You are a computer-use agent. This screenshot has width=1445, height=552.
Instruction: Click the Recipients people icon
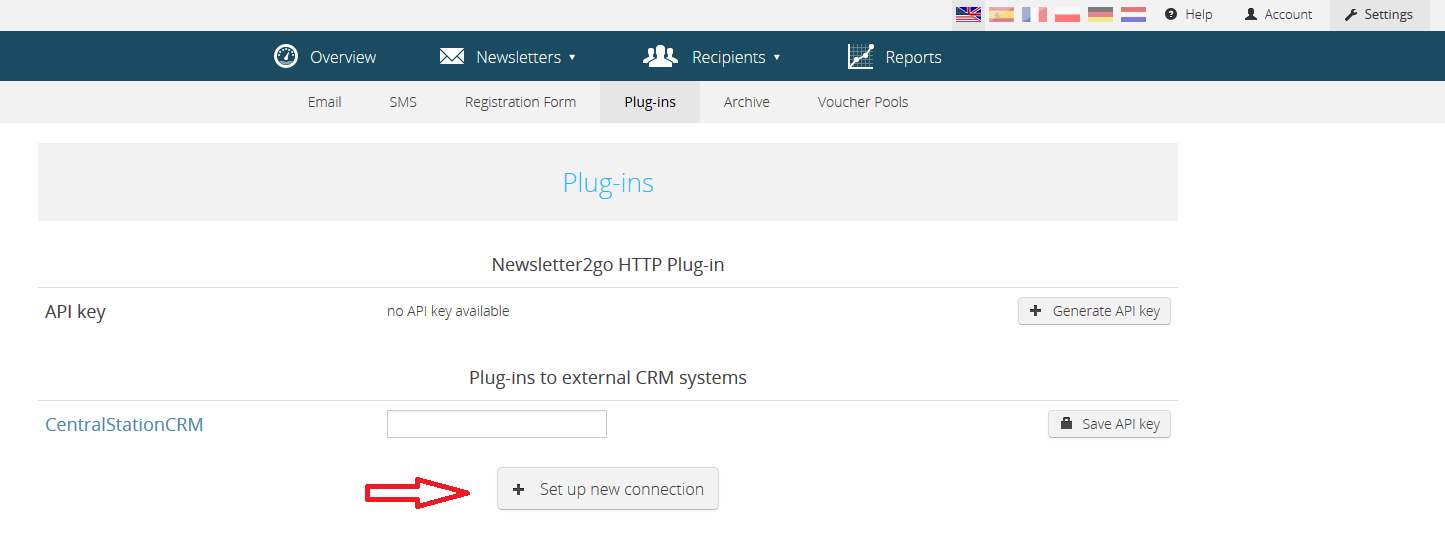660,57
